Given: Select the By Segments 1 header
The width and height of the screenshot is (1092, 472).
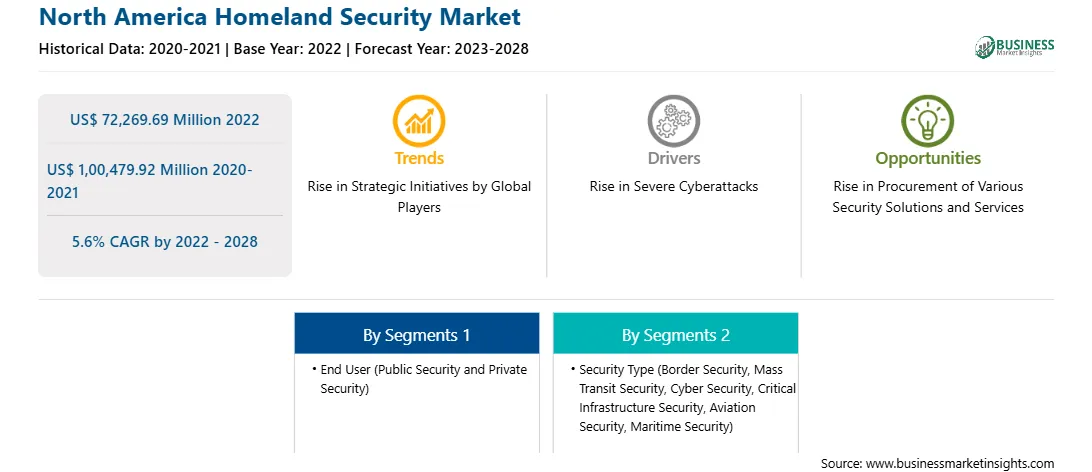Looking at the screenshot, I should pos(416,333).
